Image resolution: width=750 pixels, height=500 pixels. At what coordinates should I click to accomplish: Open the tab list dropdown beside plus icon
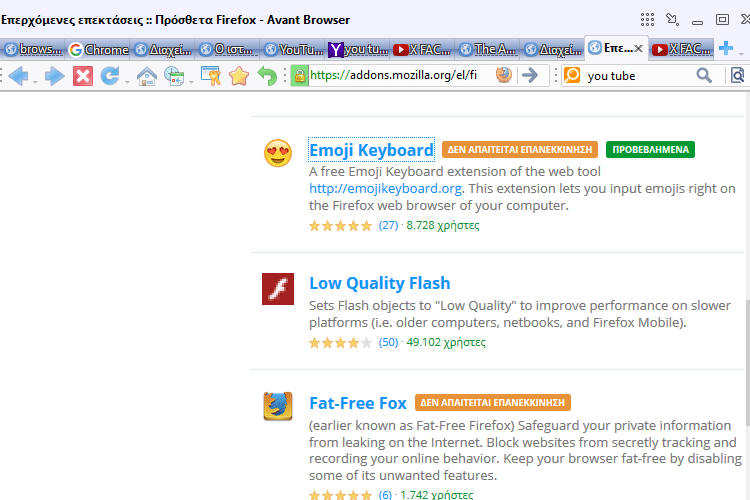pyautogui.click(x=741, y=54)
